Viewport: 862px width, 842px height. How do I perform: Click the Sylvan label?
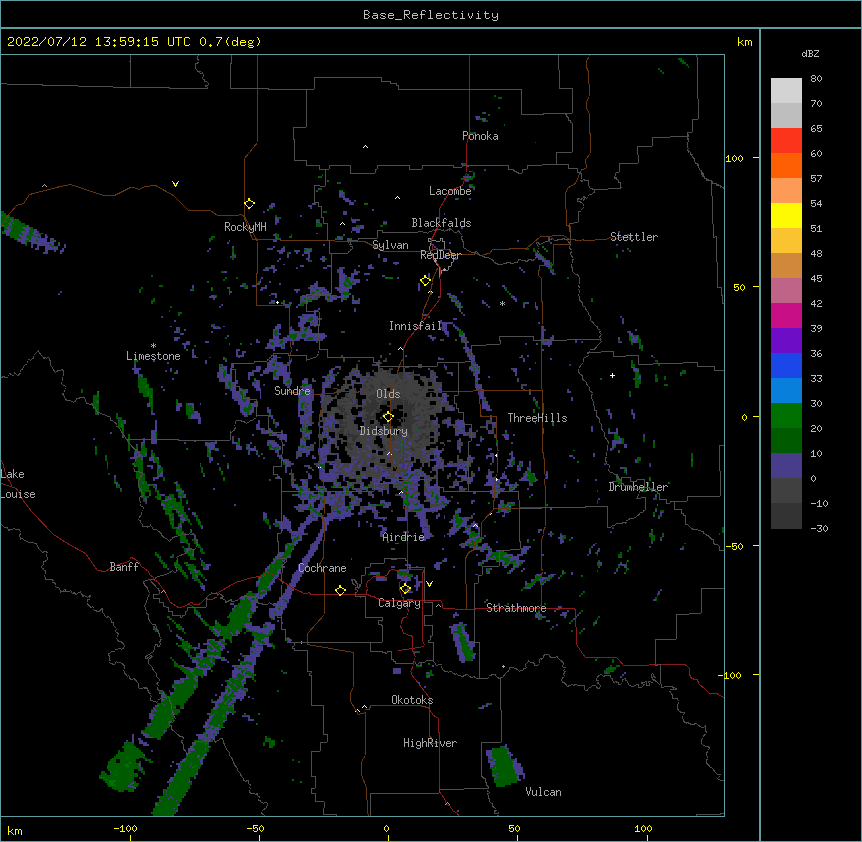tap(390, 245)
